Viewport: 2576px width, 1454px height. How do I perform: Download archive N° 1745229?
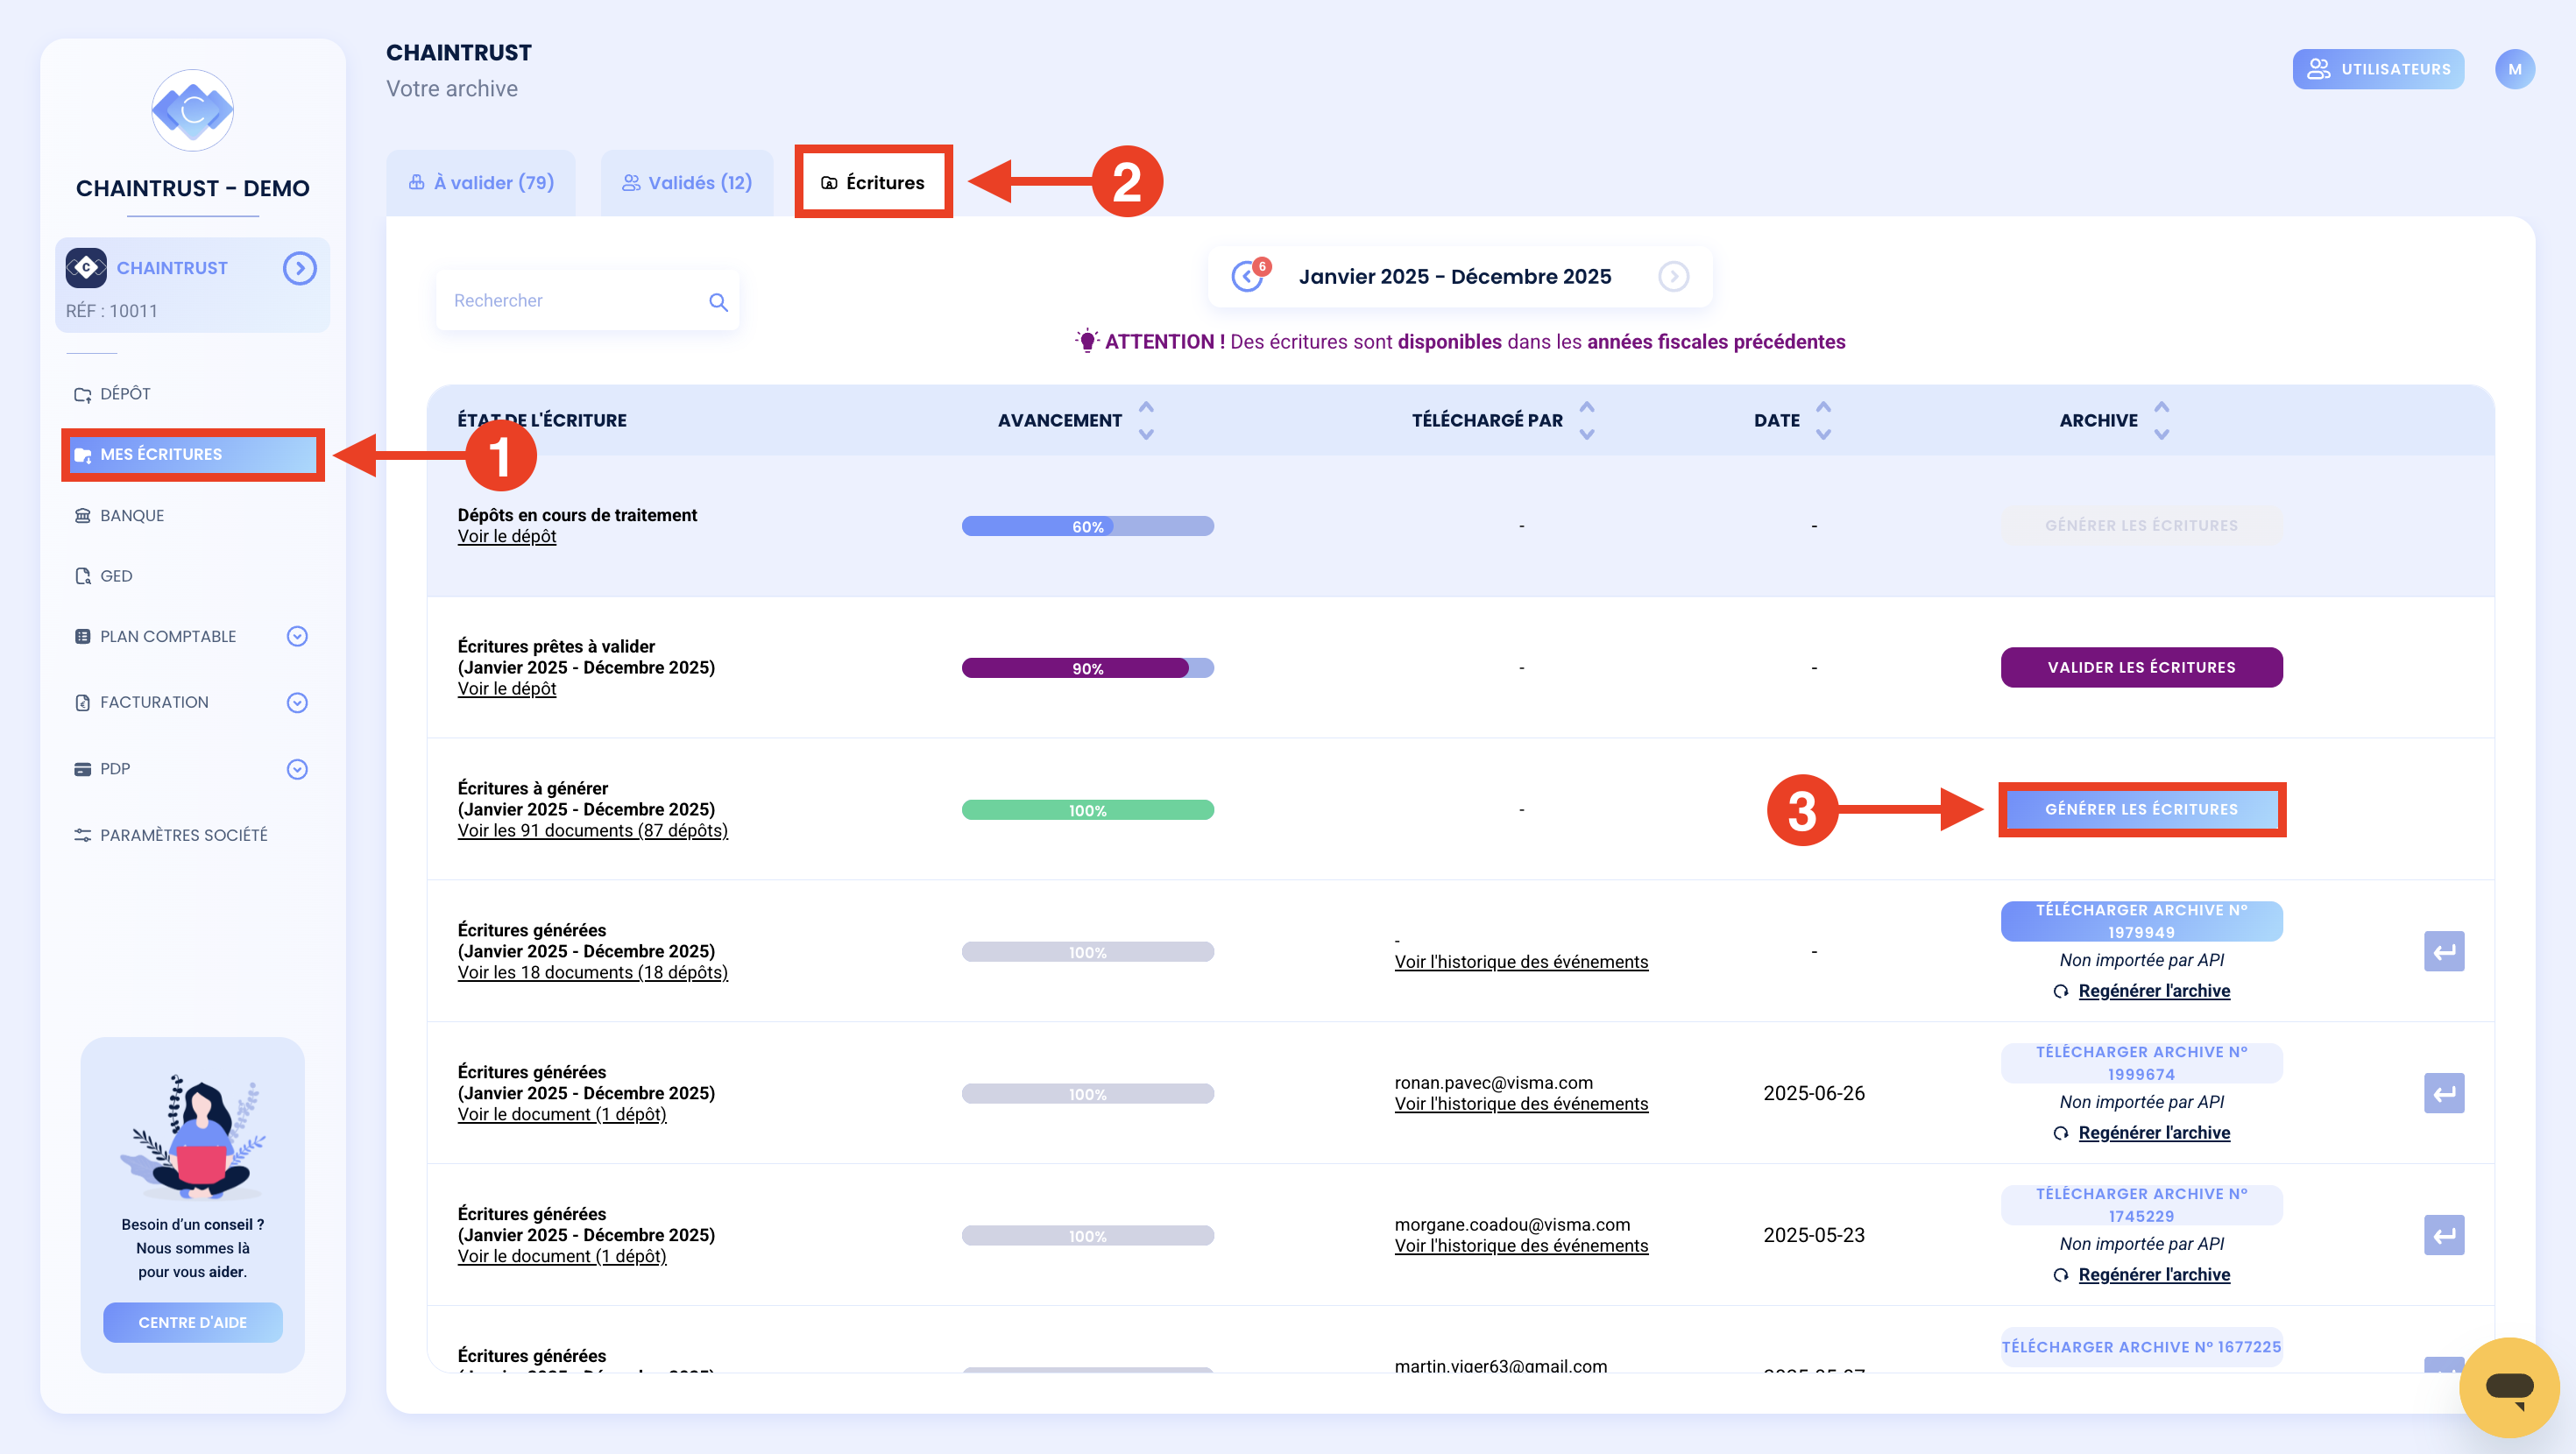[x=2141, y=1205]
